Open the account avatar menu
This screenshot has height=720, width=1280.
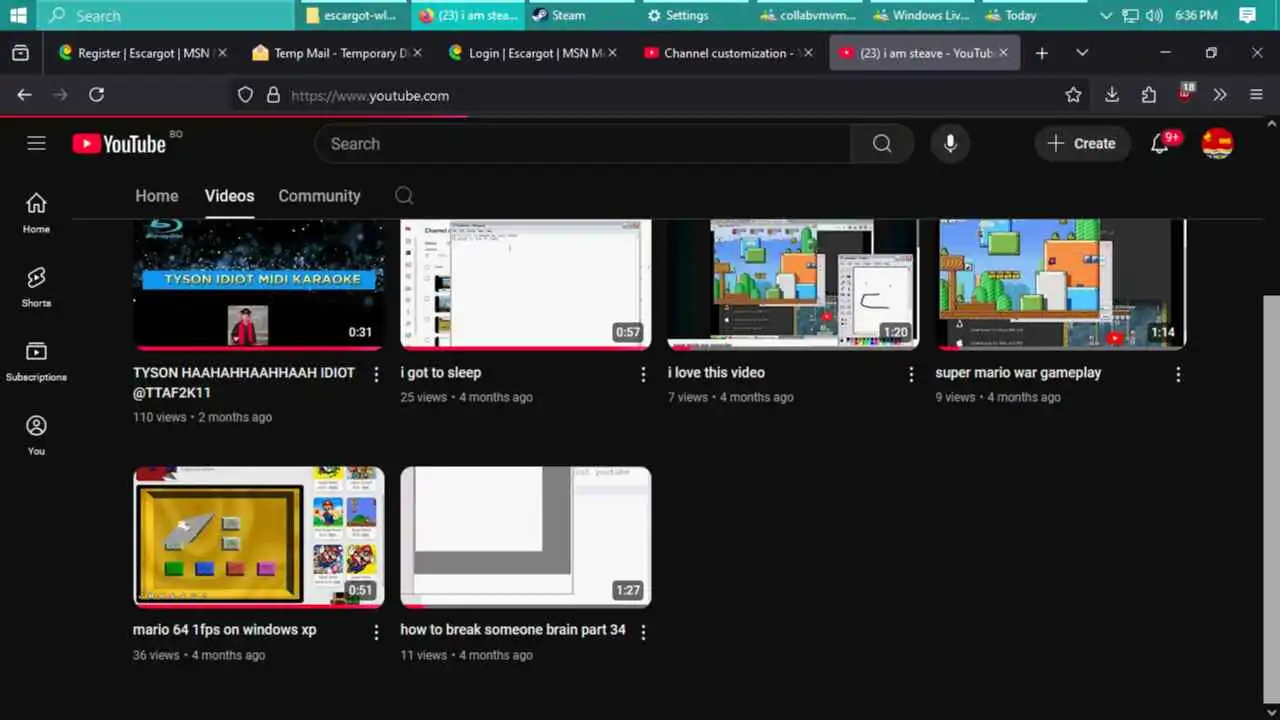pyautogui.click(x=1217, y=144)
